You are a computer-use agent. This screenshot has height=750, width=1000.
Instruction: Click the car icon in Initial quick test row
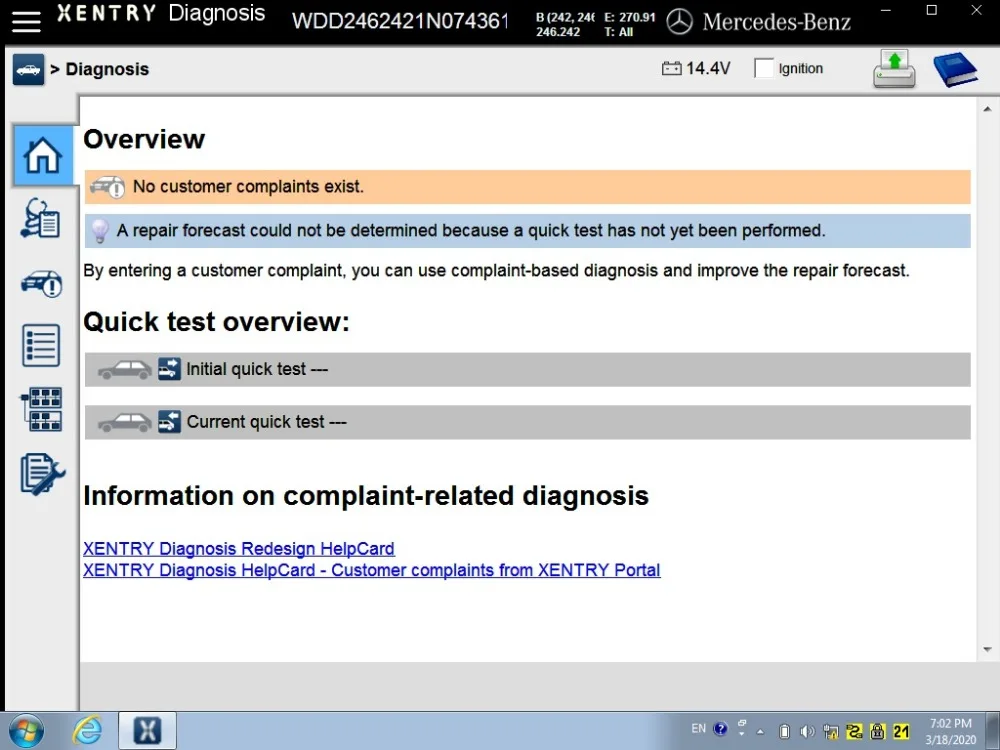pyautogui.click(x=125, y=370)
